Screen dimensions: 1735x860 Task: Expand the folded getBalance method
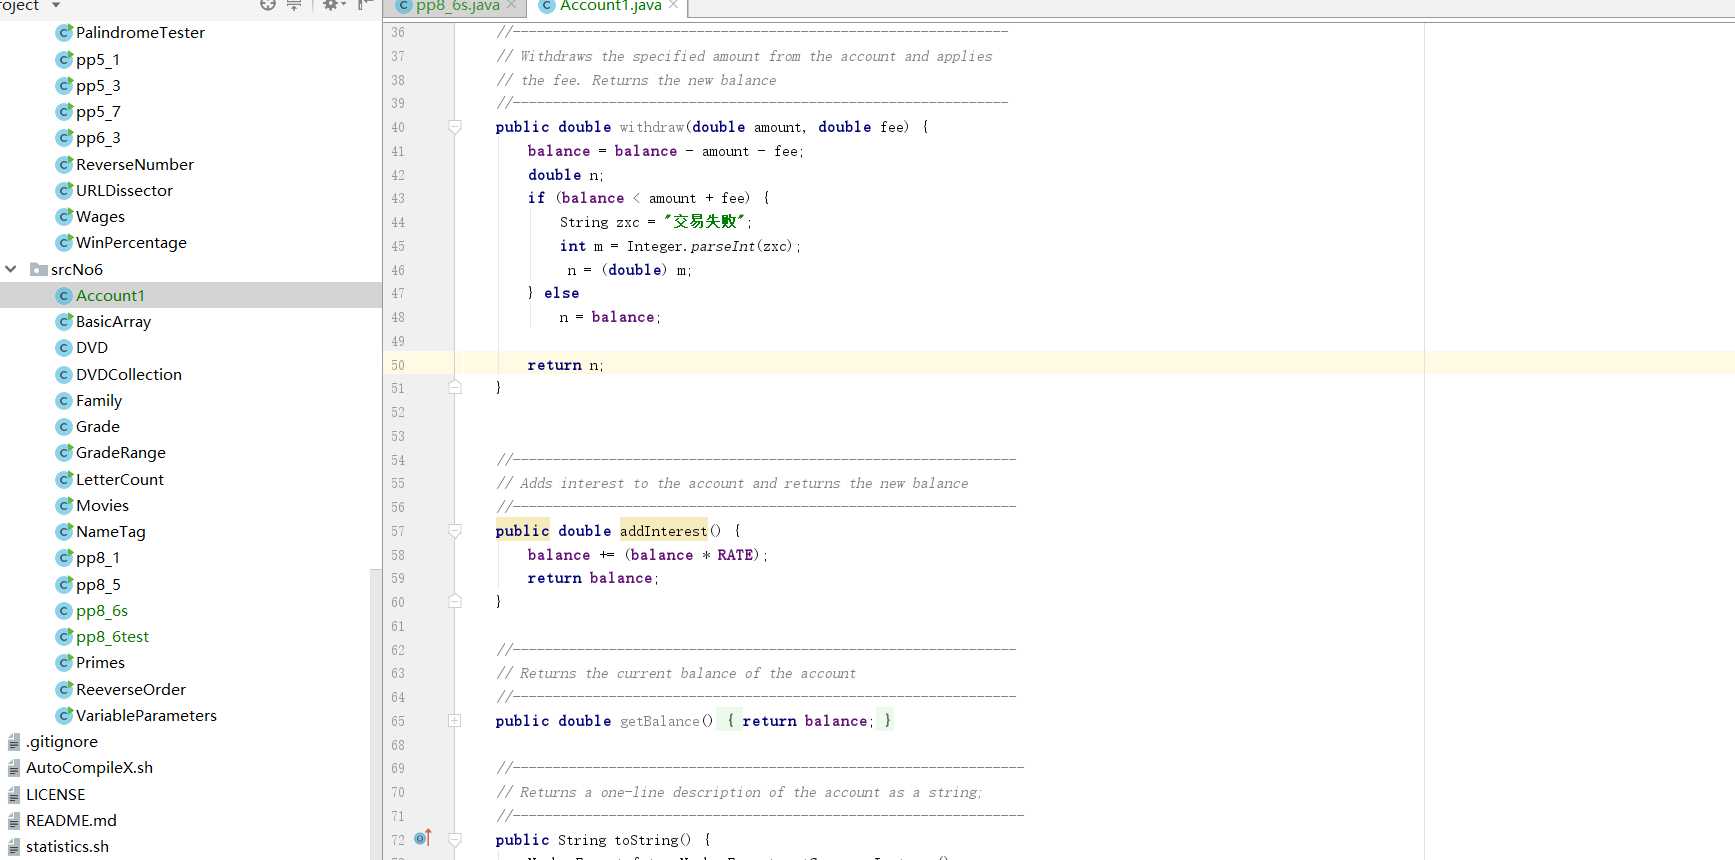click(455, 721)
